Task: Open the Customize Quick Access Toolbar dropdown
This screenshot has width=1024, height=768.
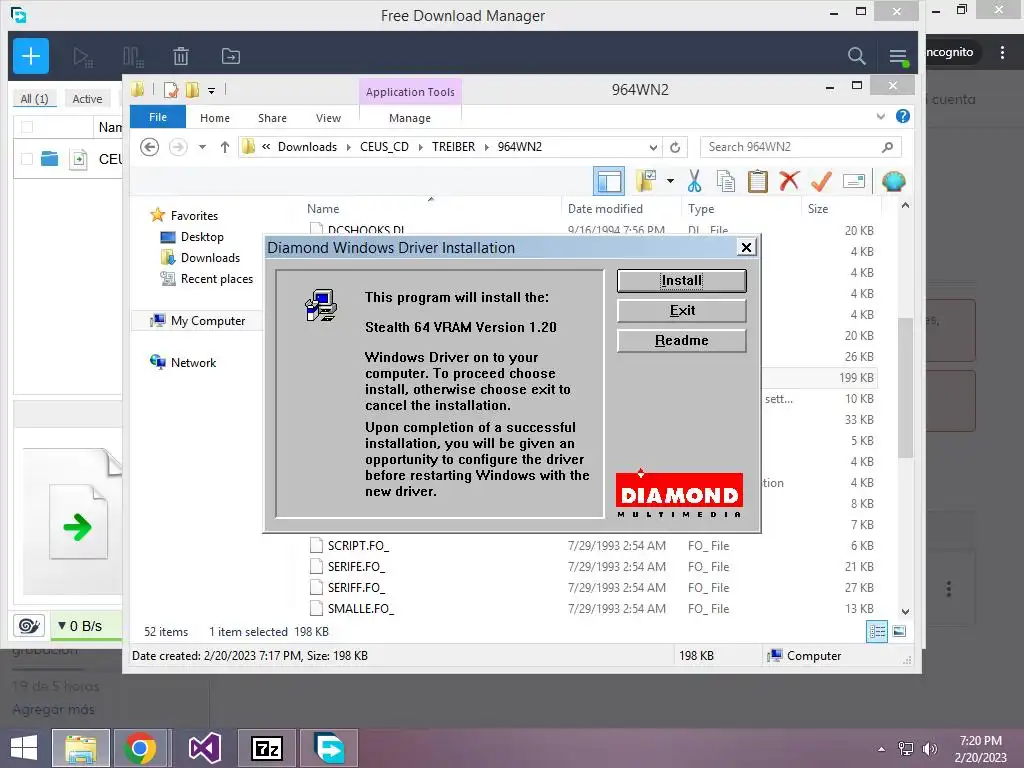Action: [212, 91]
